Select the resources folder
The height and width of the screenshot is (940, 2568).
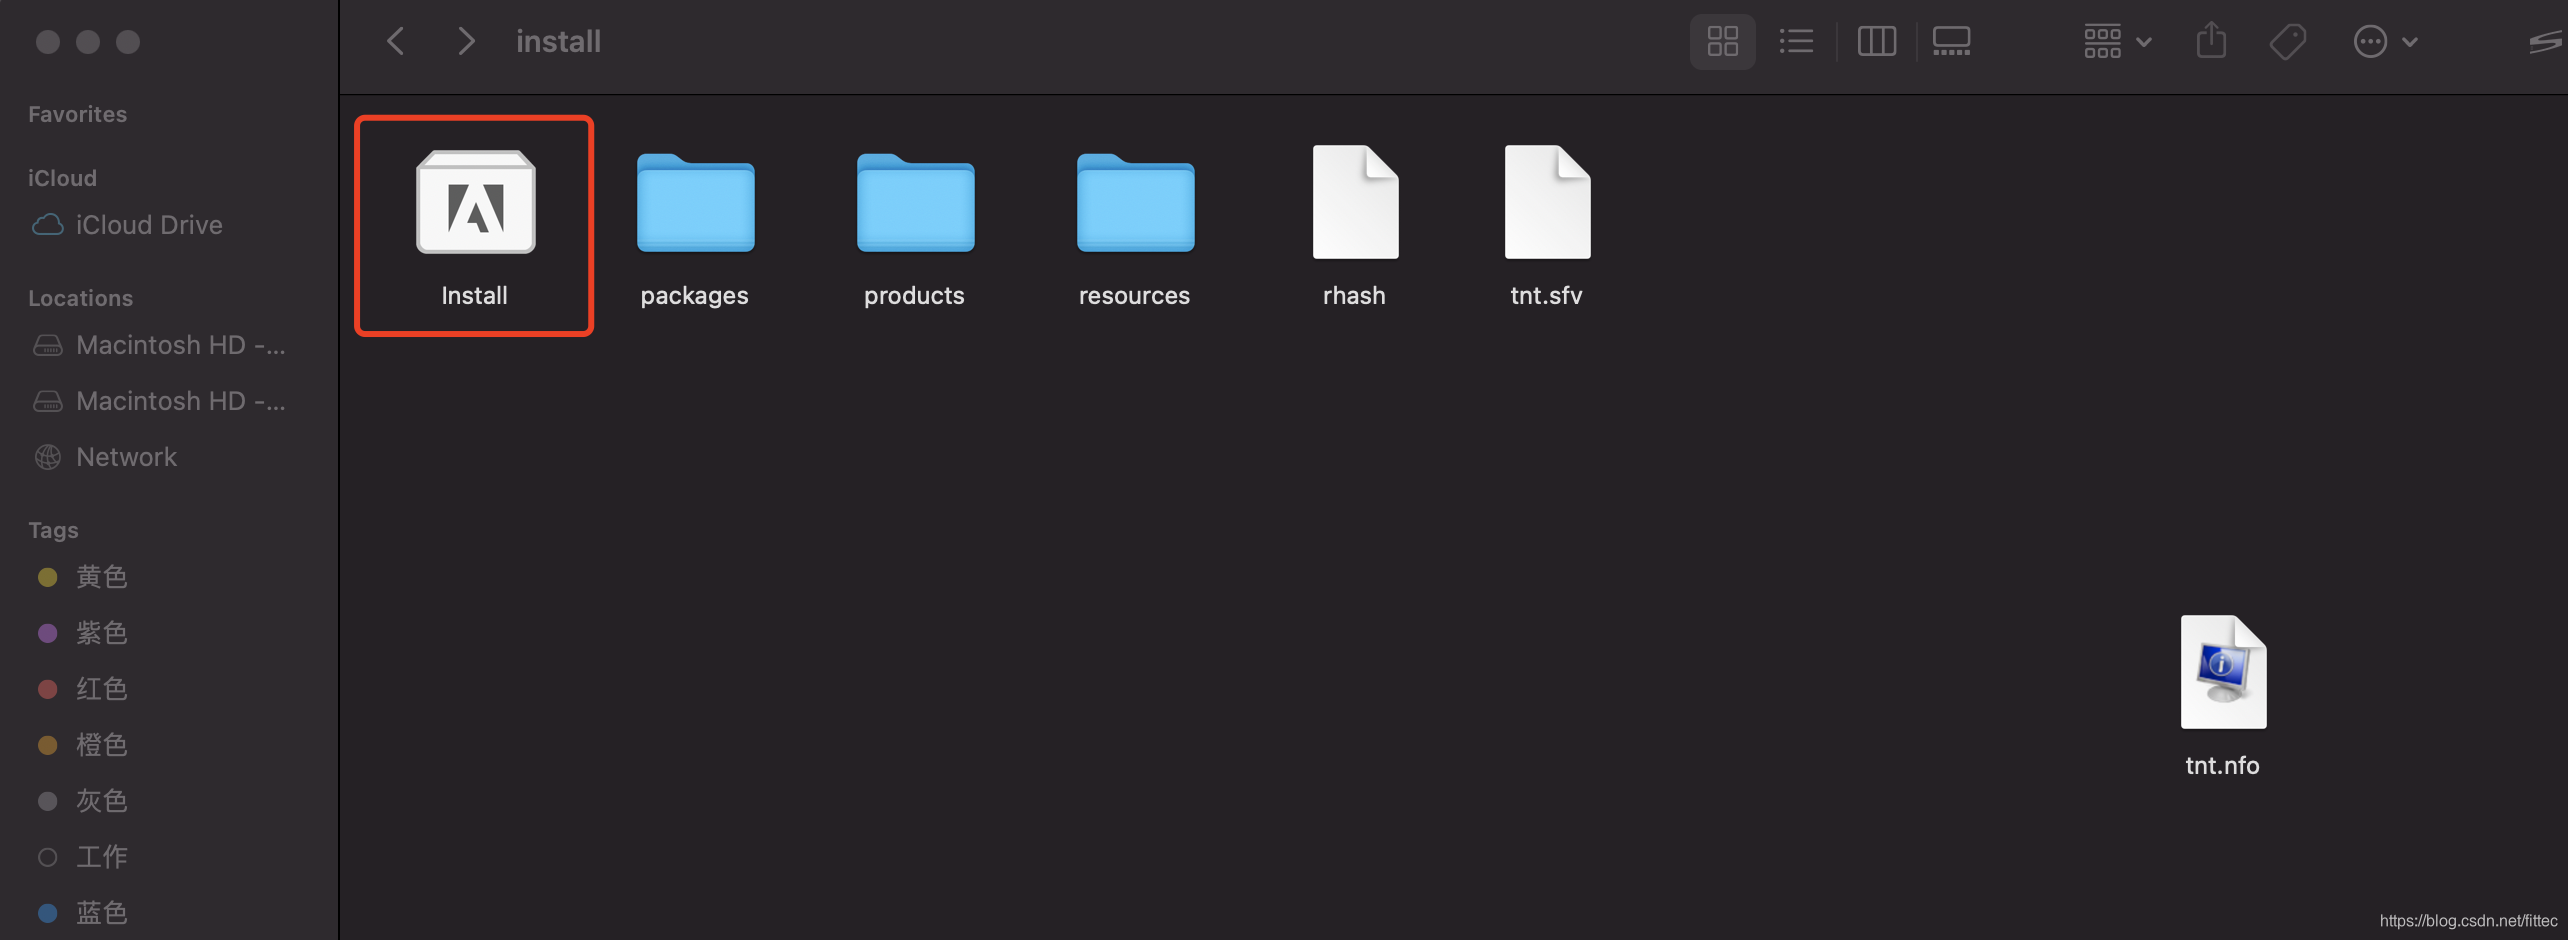coord(1135,203)
